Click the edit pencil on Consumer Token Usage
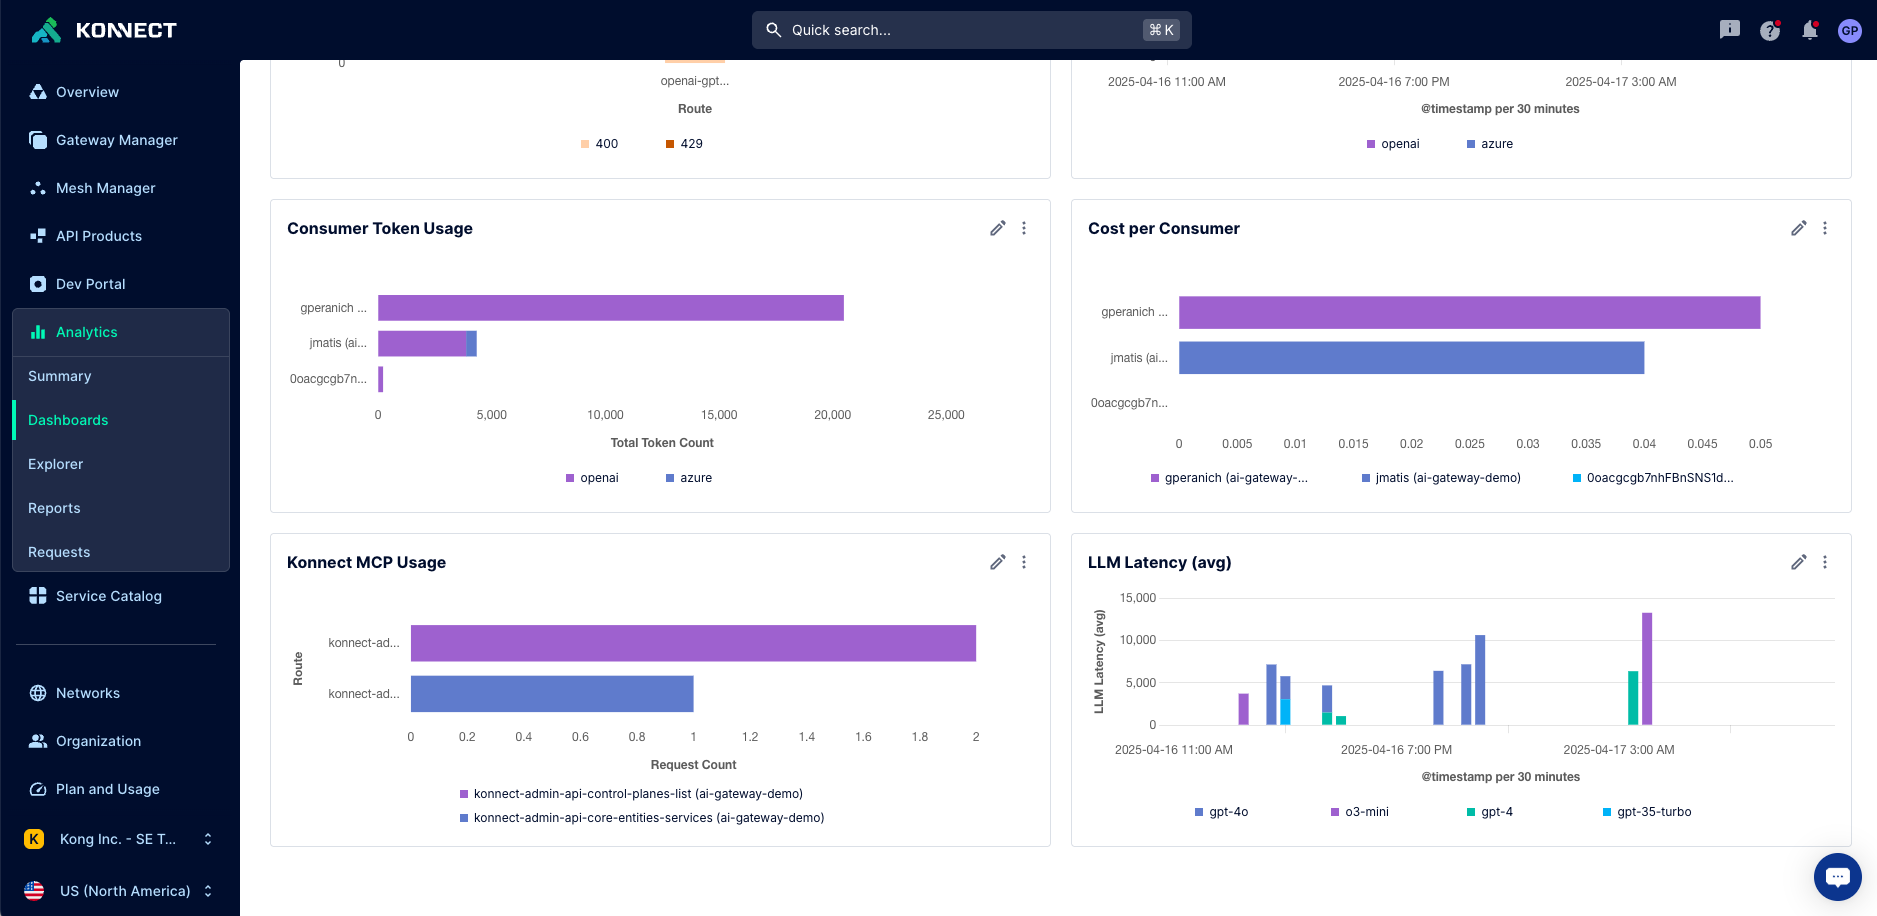This screenshot has height=916, width=1877. pyautogui.click(x=997, y=229)
